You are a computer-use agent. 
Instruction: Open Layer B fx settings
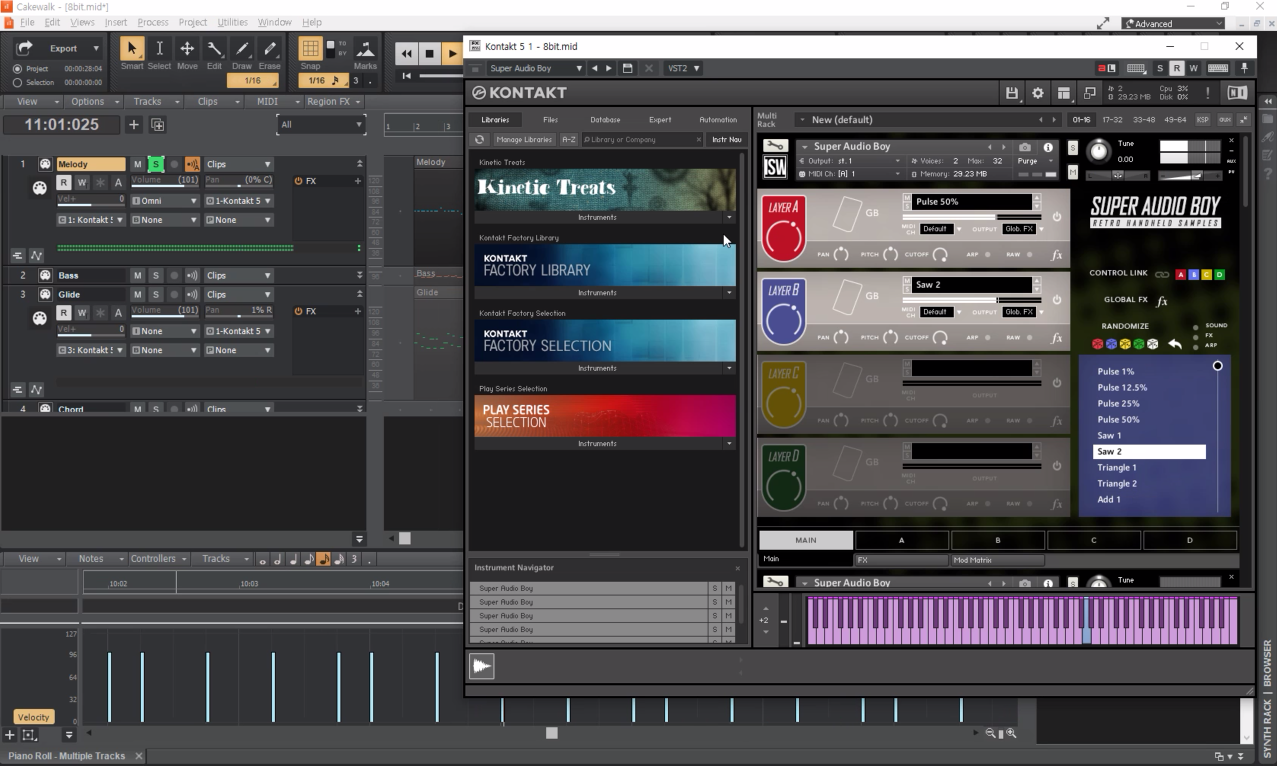coord(1056,338)
